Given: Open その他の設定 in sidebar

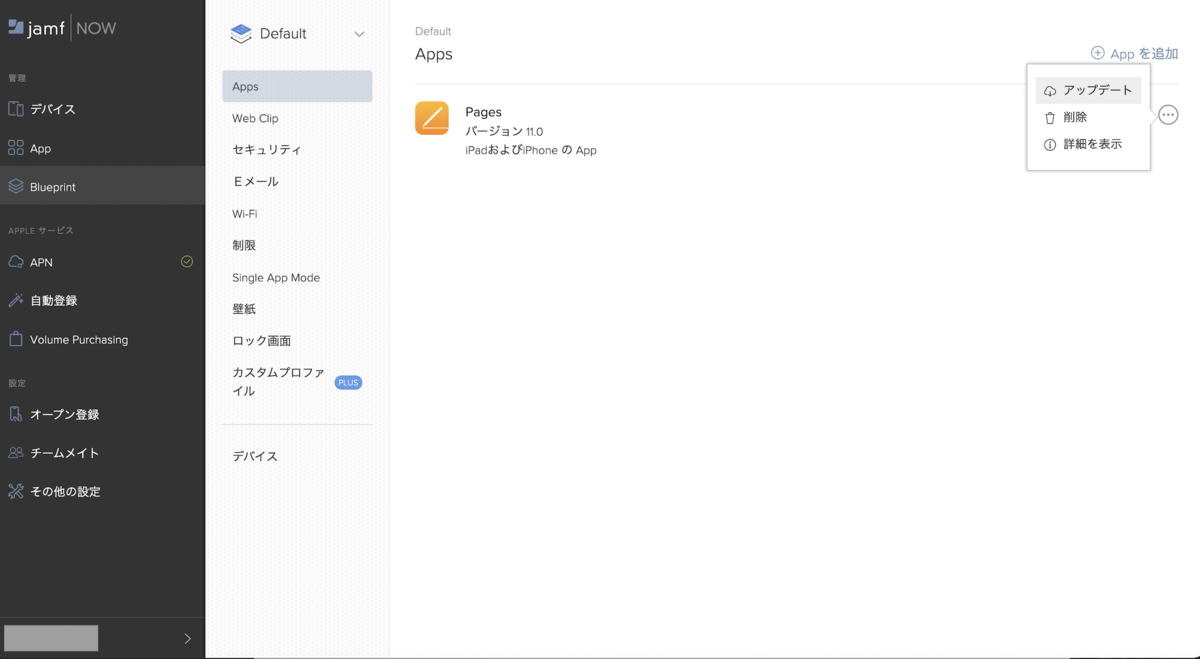Looking at the screenshot, I should (x=102, y=491).
